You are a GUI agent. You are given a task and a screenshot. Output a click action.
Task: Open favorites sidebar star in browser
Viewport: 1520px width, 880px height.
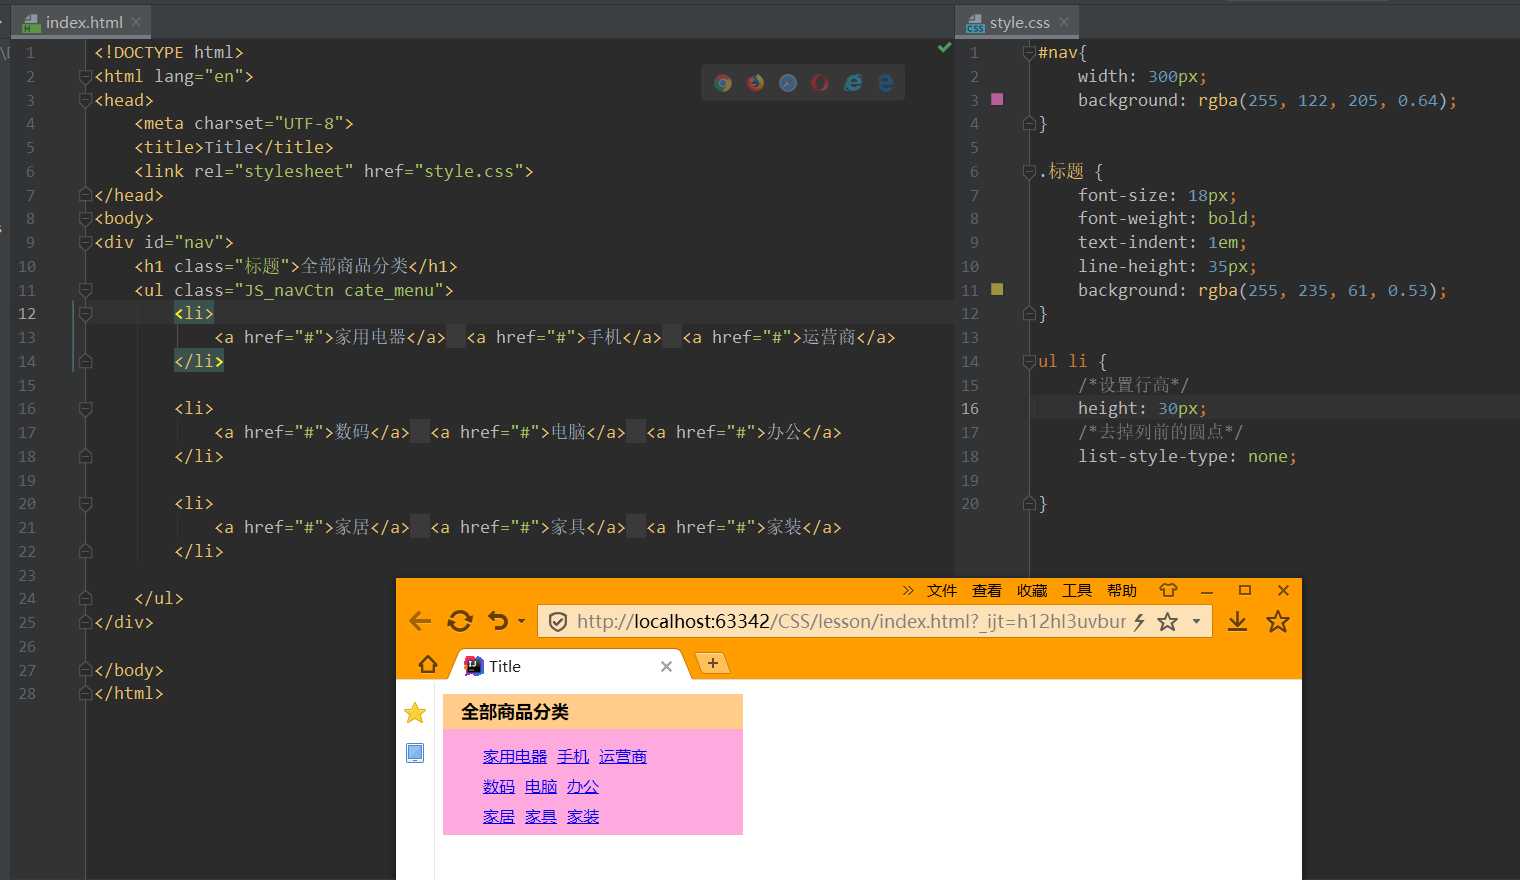(x=415, y=713)
